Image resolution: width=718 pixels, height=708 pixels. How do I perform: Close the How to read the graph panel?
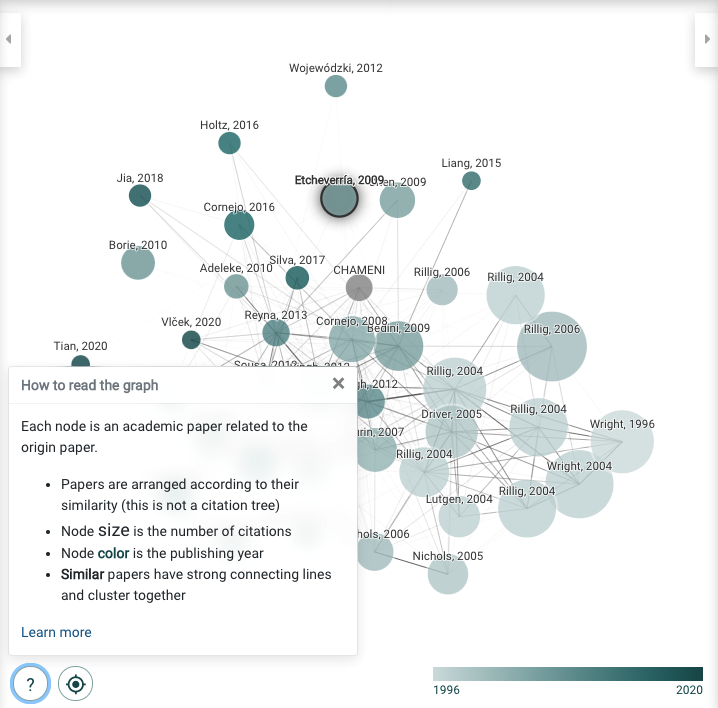(338, 383)
